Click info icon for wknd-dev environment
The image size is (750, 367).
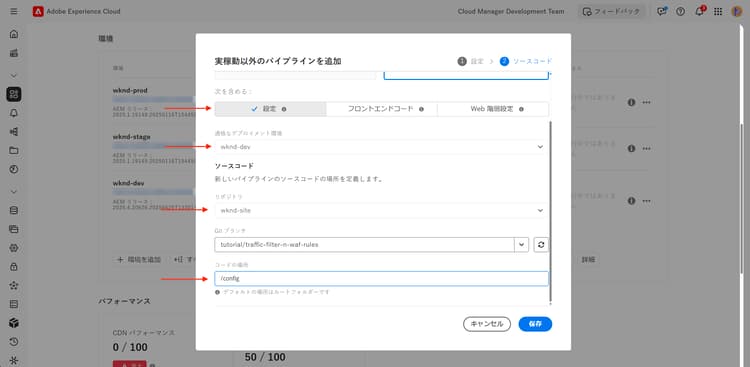click(x=631, y=201)
